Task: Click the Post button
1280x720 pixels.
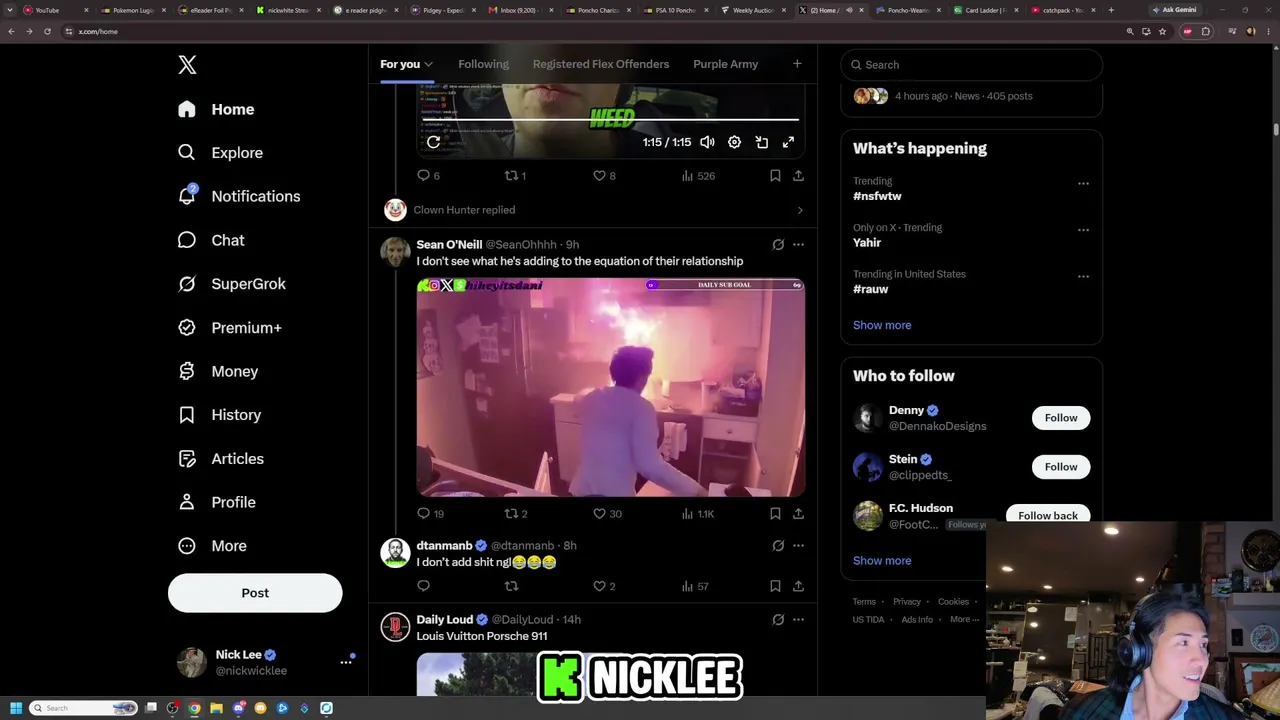Action: click(255, 593)
